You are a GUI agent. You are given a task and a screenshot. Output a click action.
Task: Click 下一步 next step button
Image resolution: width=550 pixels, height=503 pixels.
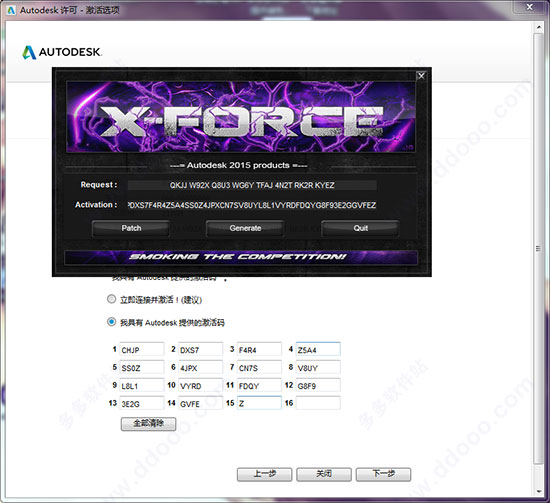pyautogui.click(x=383, y=474)
